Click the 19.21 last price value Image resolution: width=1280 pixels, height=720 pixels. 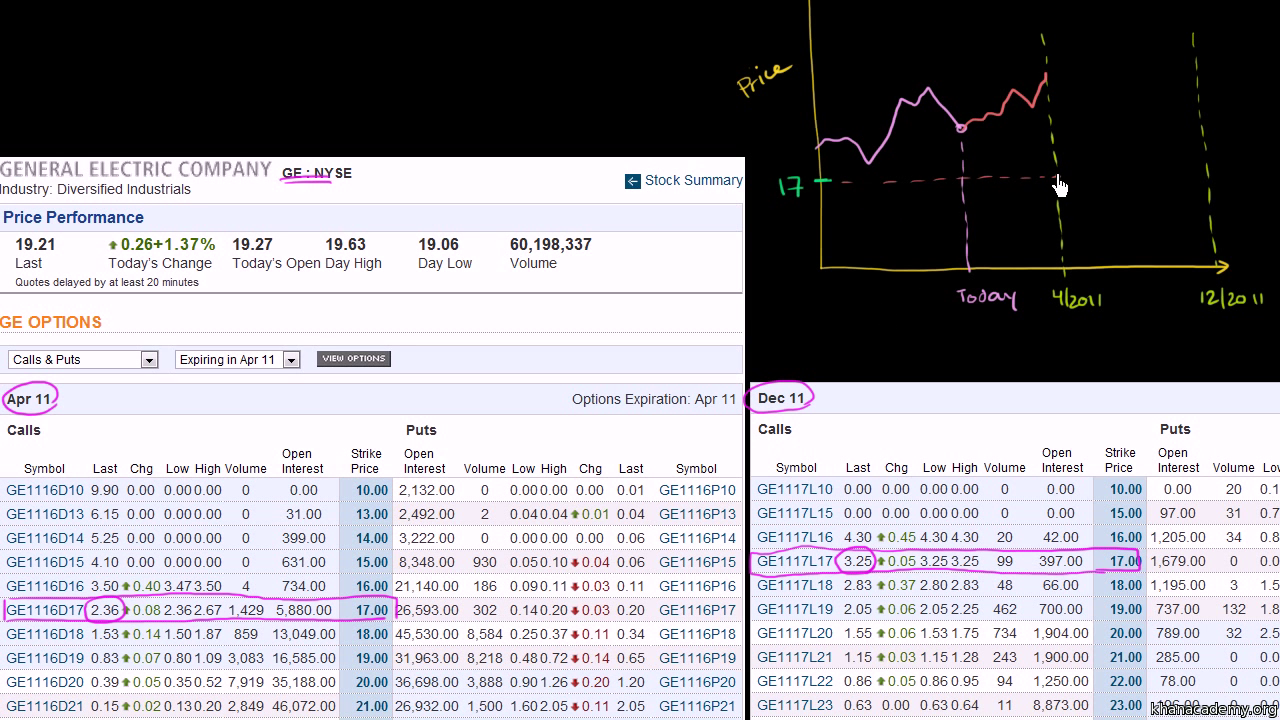point(35,244)
